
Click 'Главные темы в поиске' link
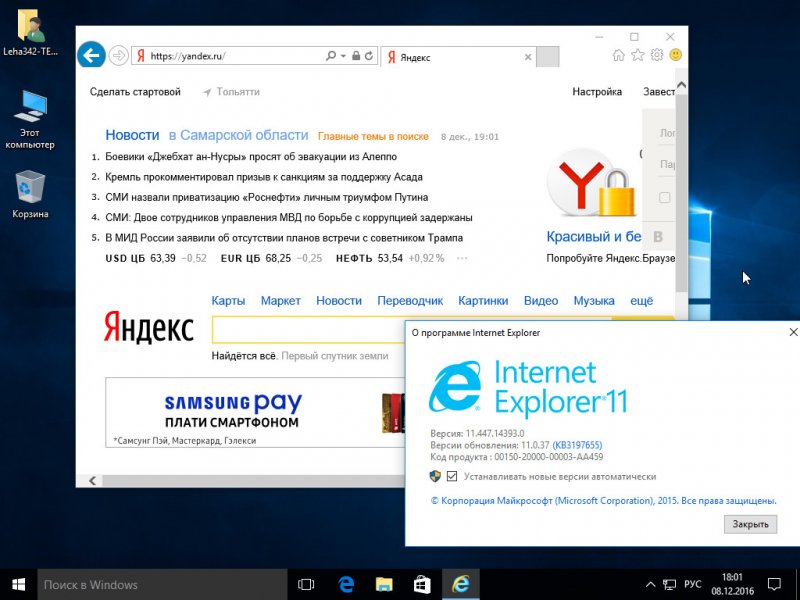coord(373,137)
